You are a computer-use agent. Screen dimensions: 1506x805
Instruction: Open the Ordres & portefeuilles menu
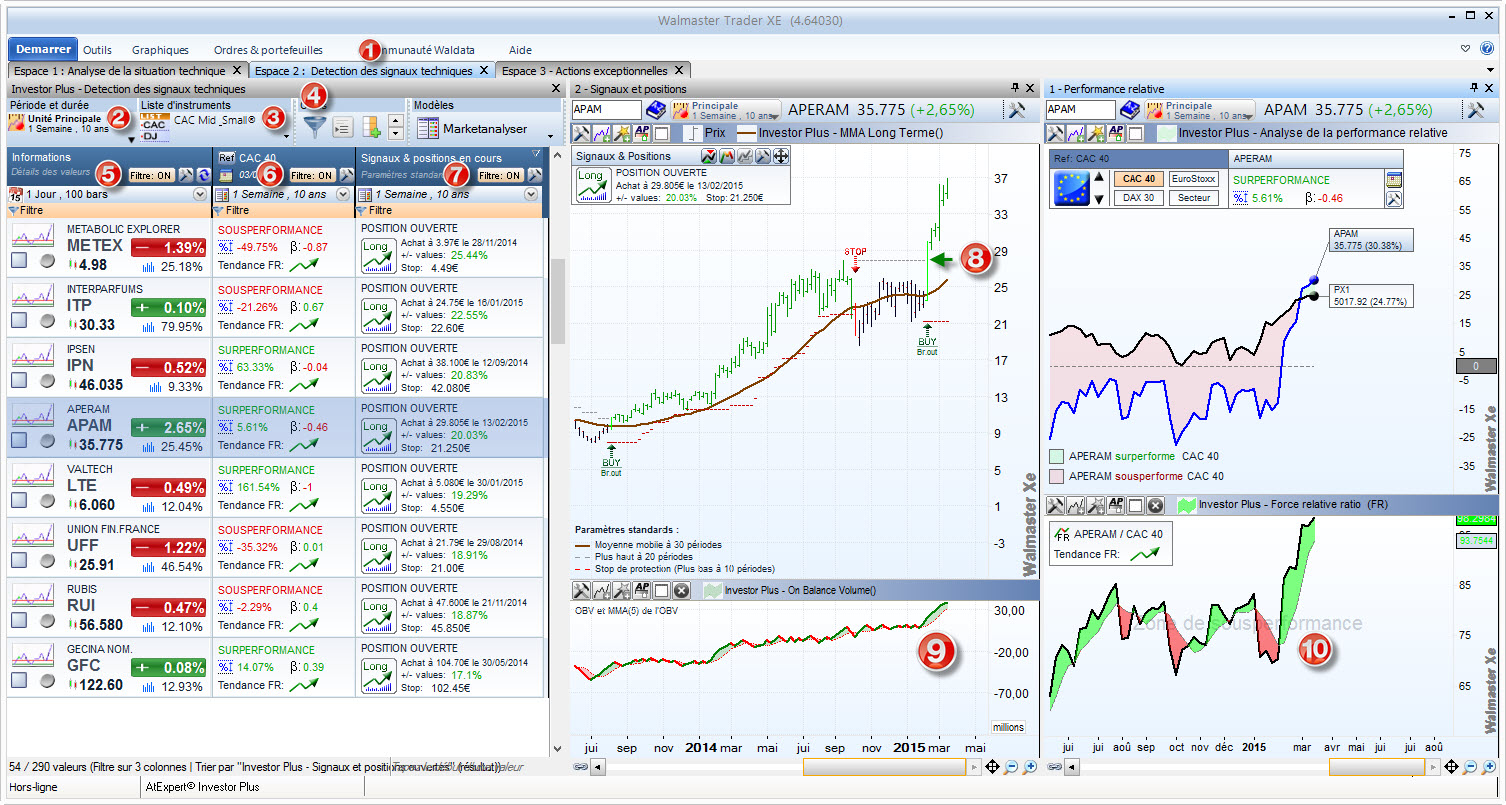tap(268, 49)
